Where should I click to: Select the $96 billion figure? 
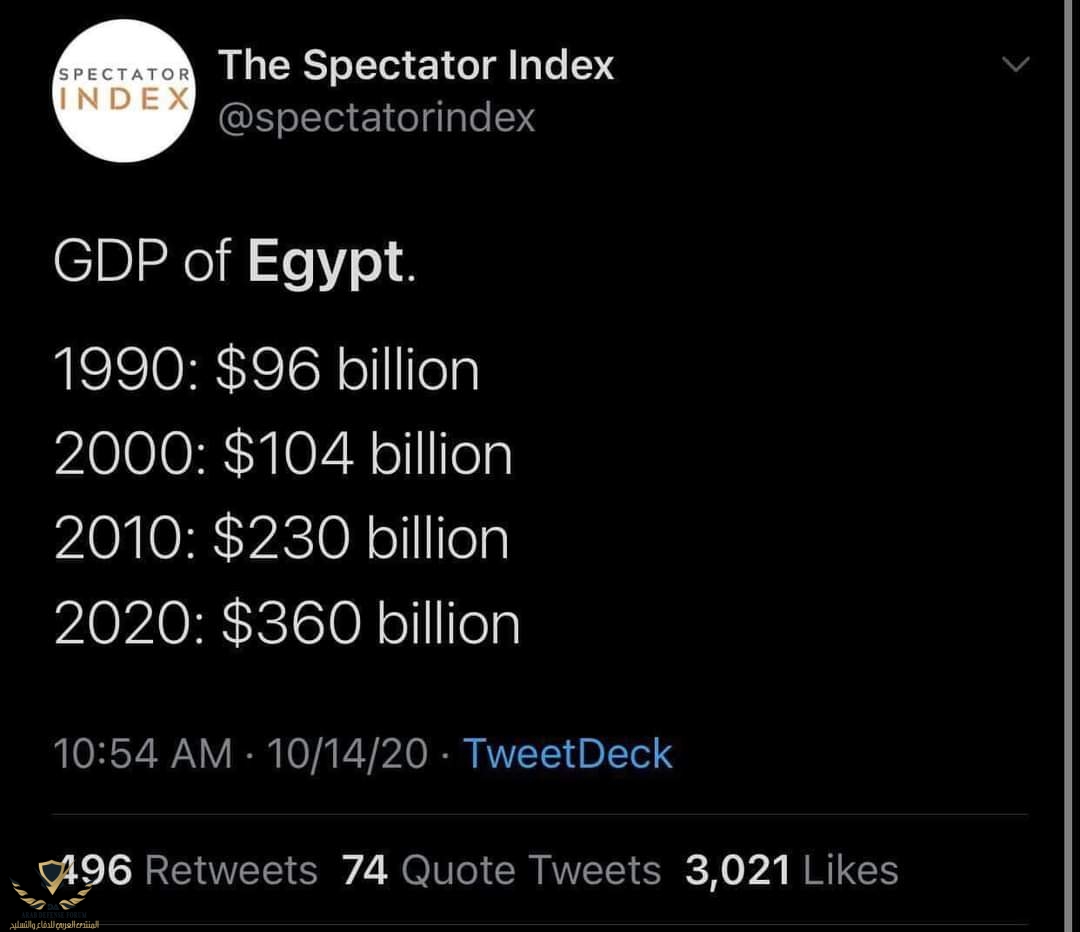pos(347,370)
